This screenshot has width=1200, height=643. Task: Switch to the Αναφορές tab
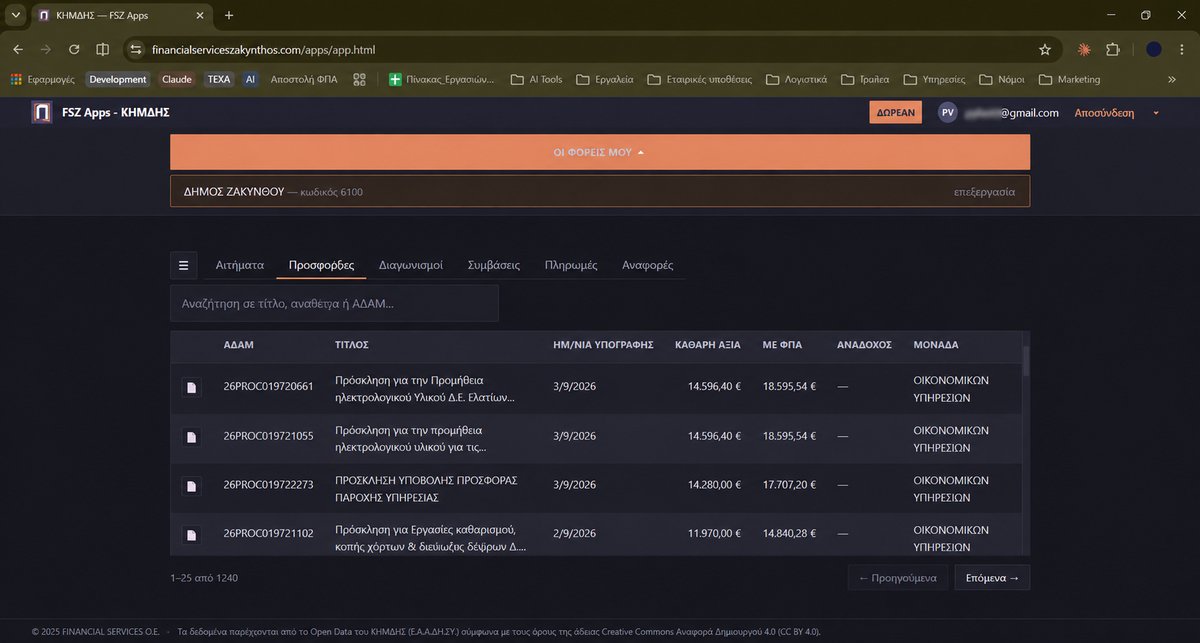click(x=648, y=265)
